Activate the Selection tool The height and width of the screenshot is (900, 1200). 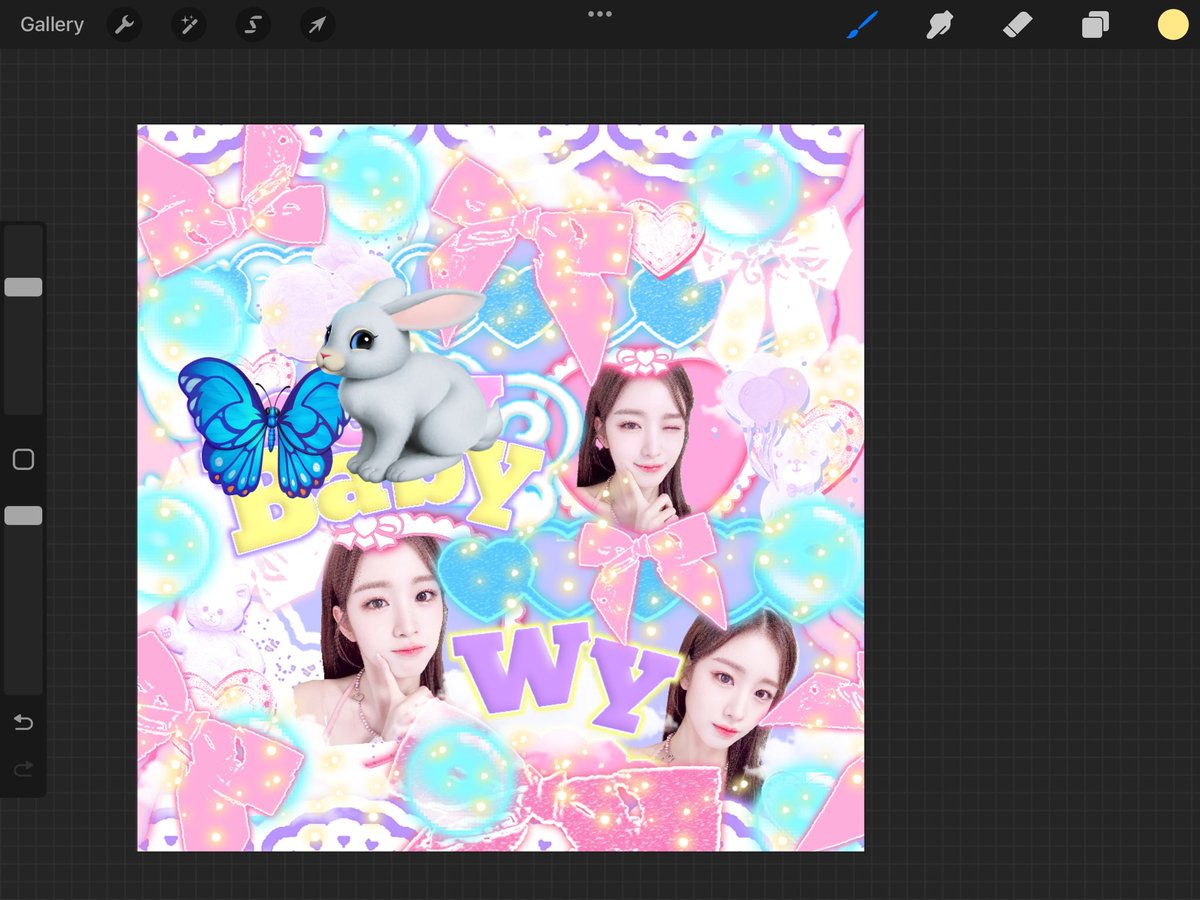(x=252, y=24)
